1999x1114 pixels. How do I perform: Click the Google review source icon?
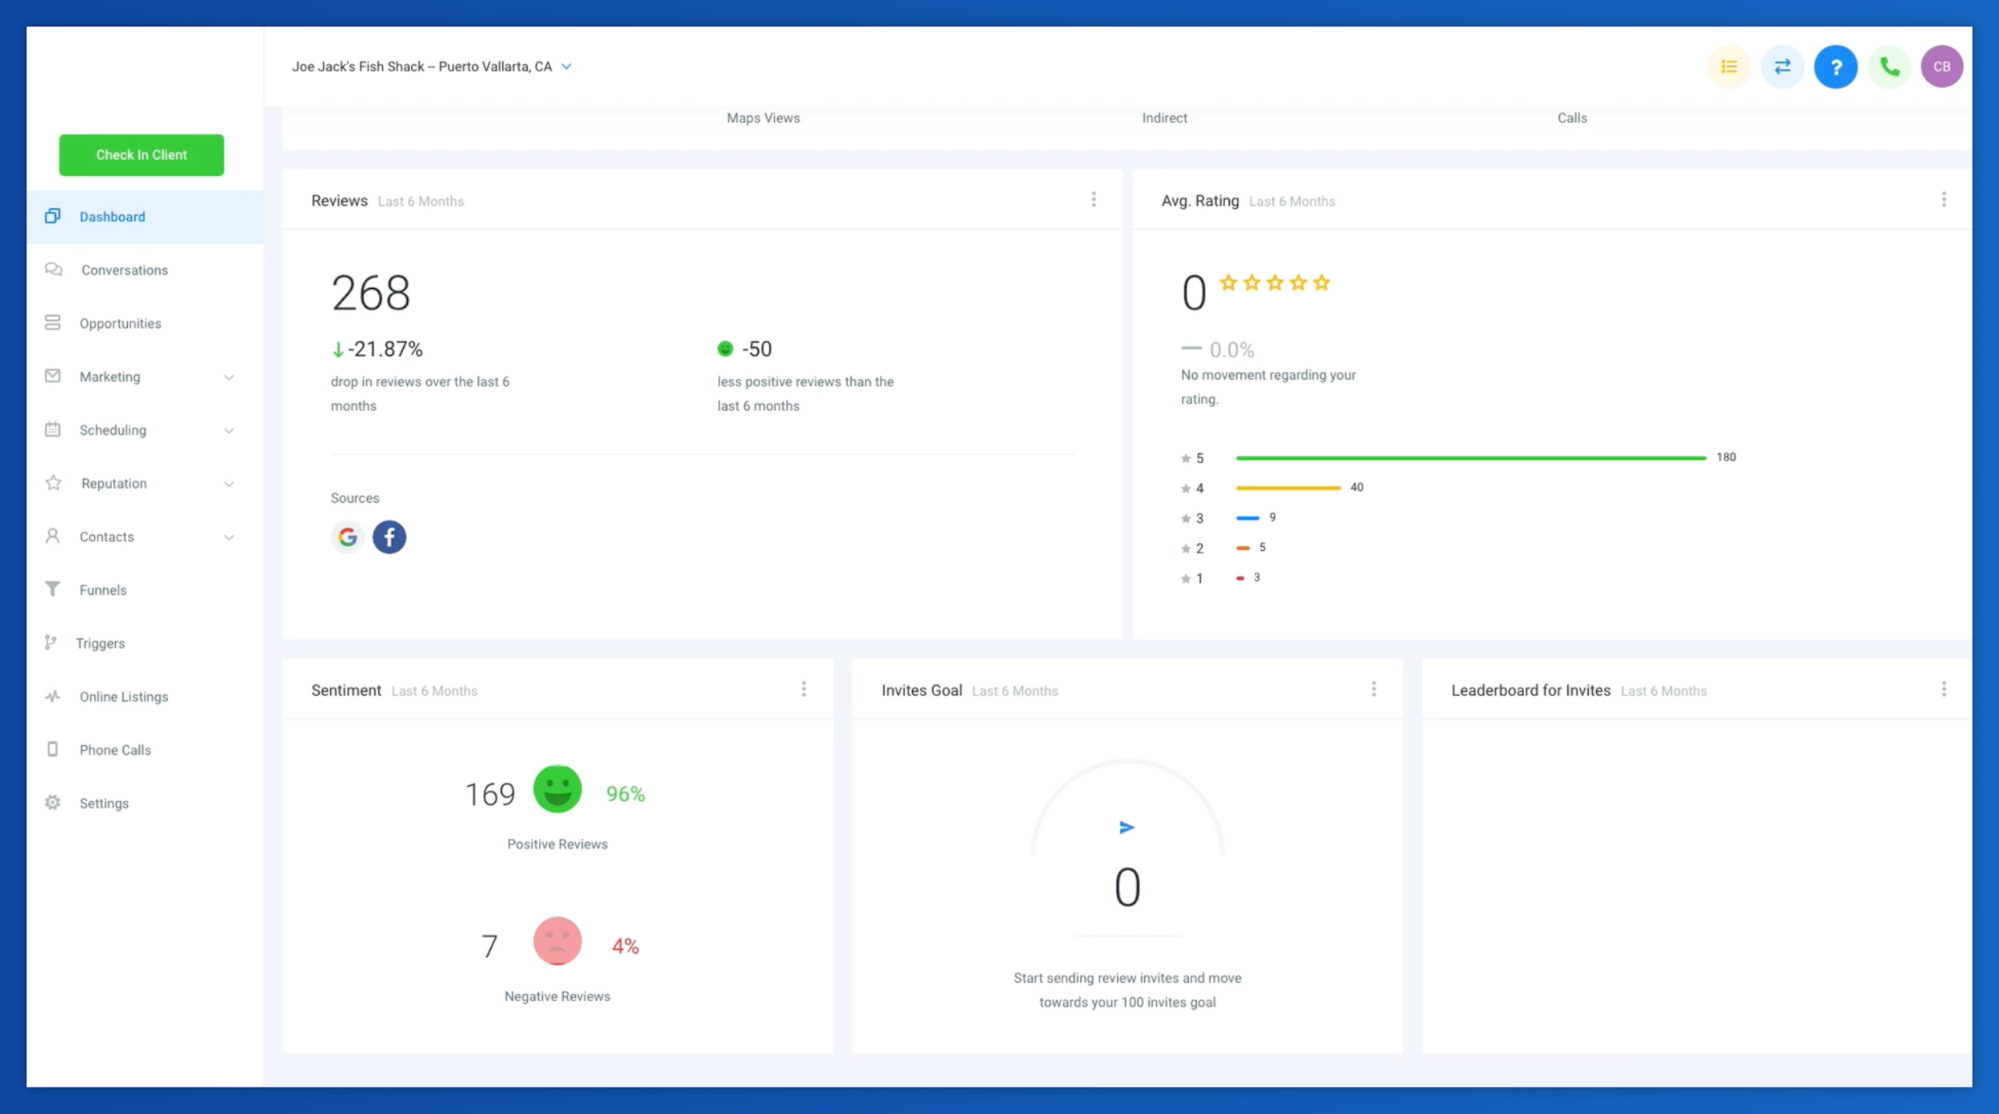(x=347, y=537)
